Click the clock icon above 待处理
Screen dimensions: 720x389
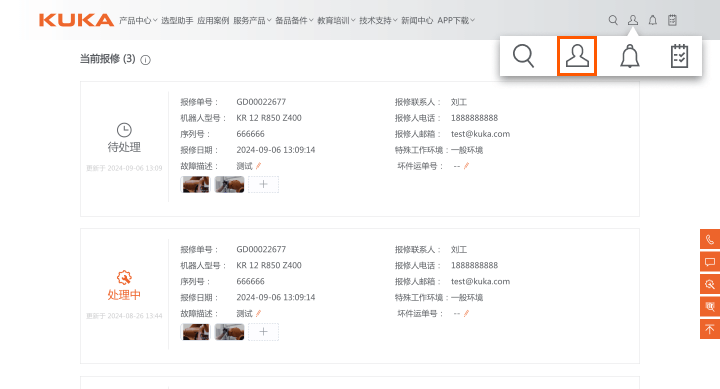[x=124, y=130]
